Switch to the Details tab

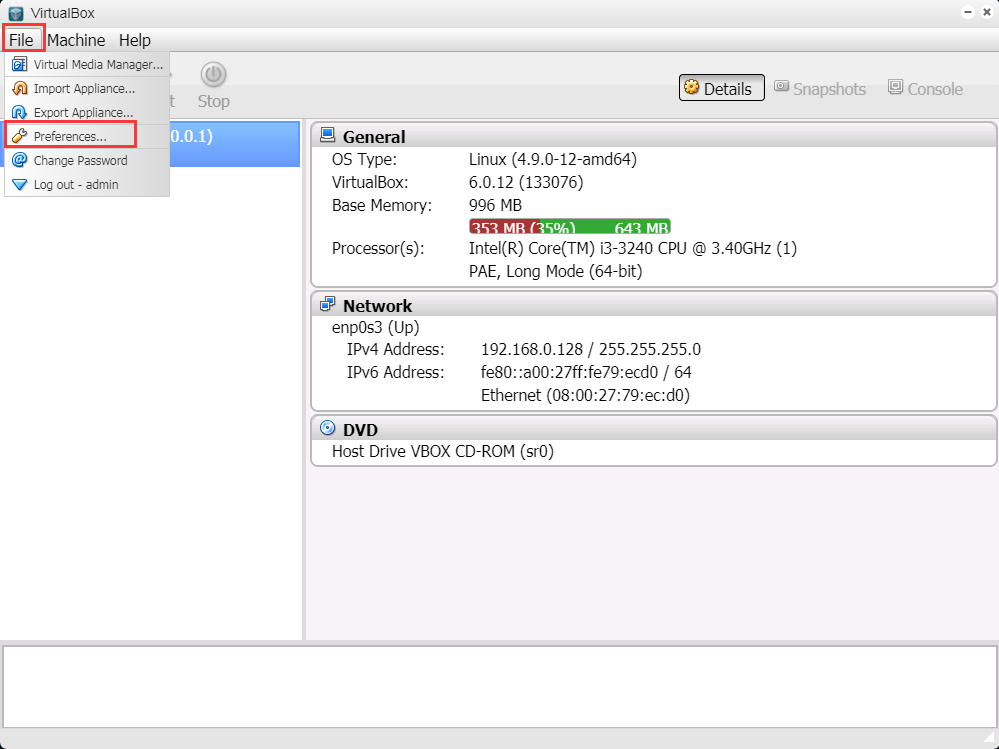click(x=722, y=89)
